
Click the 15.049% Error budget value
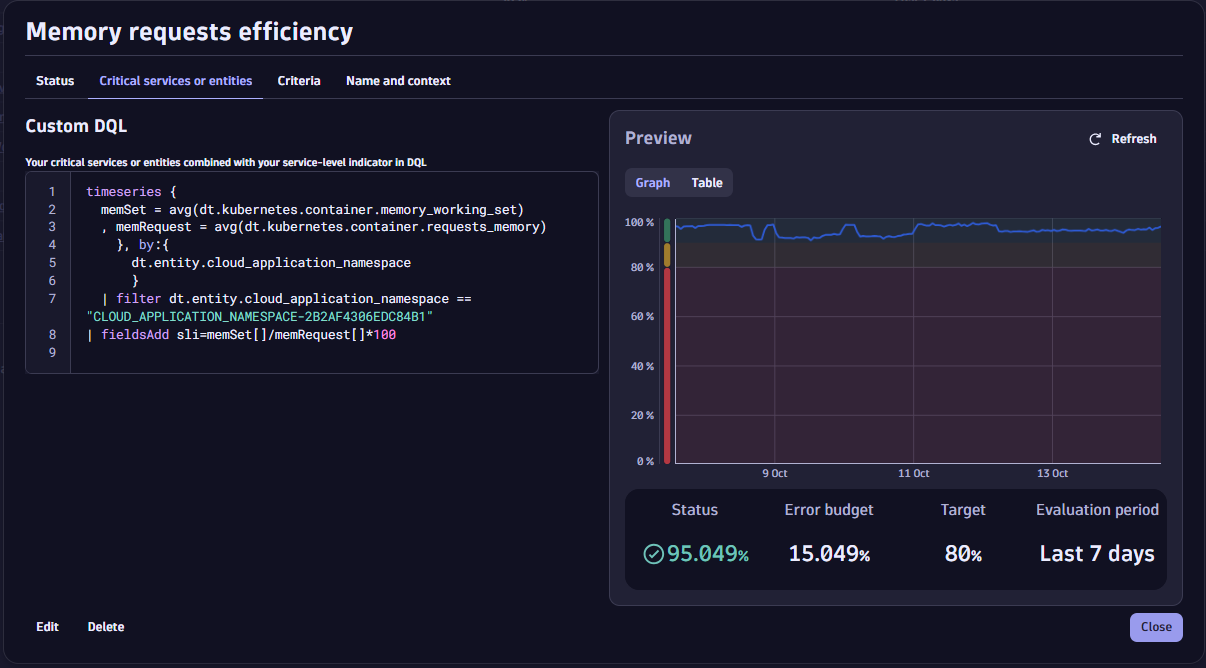828,553
